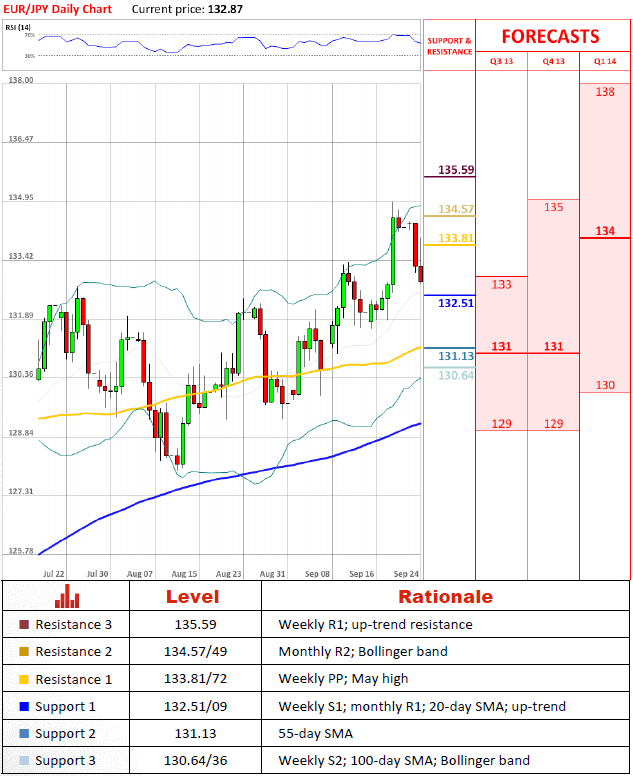
Task: Select the Q1 14 forecast column header
Action: pyautogui.click(x=605, y=62)
